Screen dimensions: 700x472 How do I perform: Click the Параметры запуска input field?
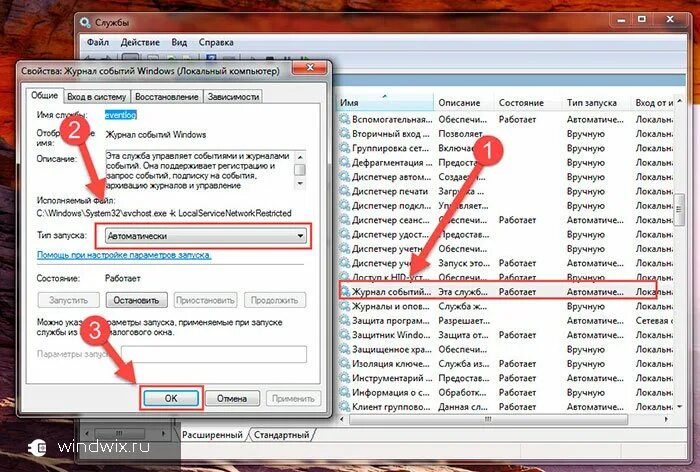click(x=214, y=354)
